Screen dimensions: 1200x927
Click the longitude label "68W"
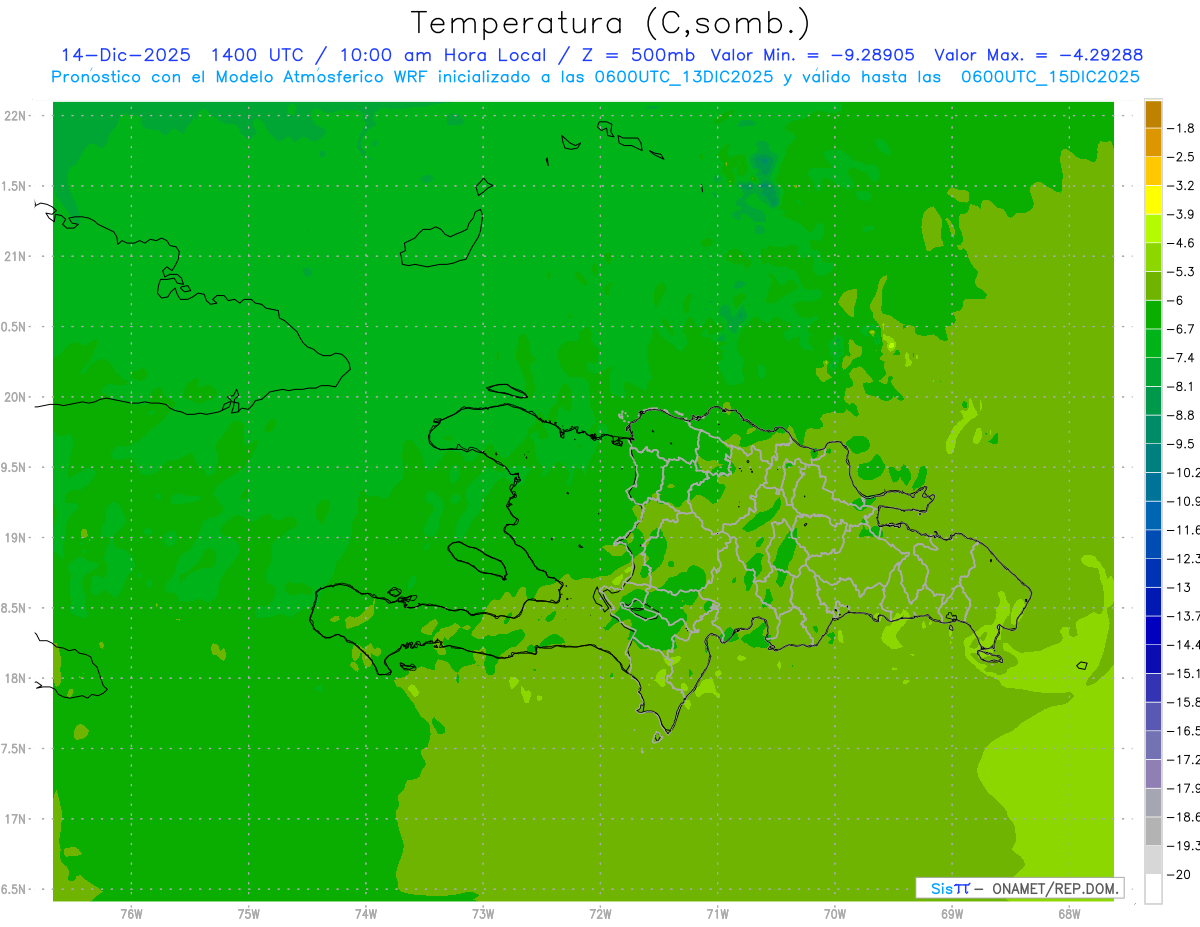pyautogui.click(x=1069, y=913)
